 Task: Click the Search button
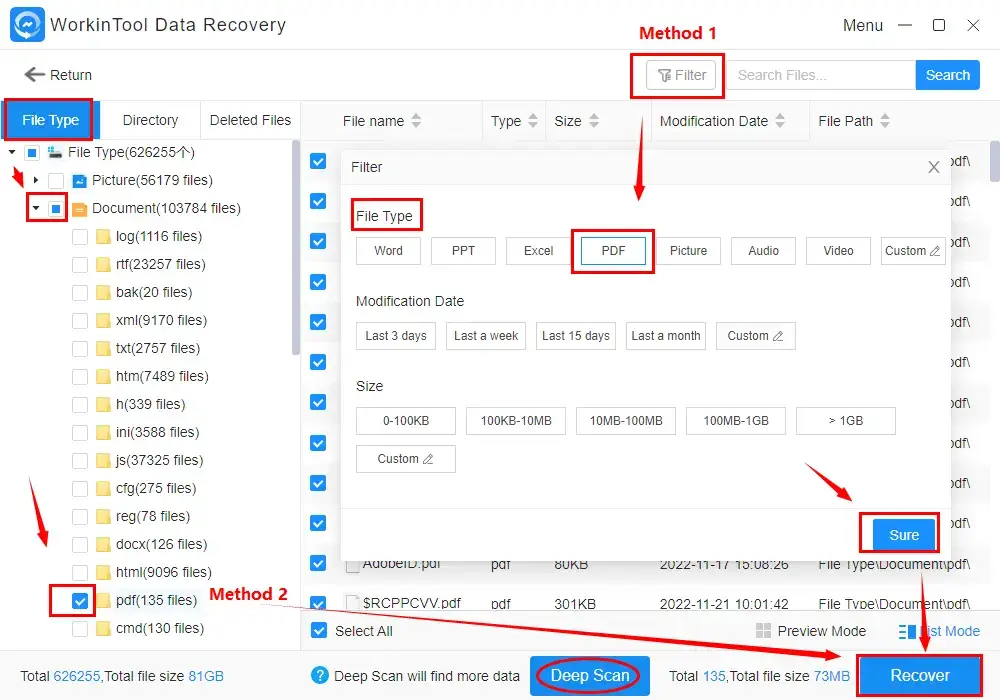click(947, 75)
